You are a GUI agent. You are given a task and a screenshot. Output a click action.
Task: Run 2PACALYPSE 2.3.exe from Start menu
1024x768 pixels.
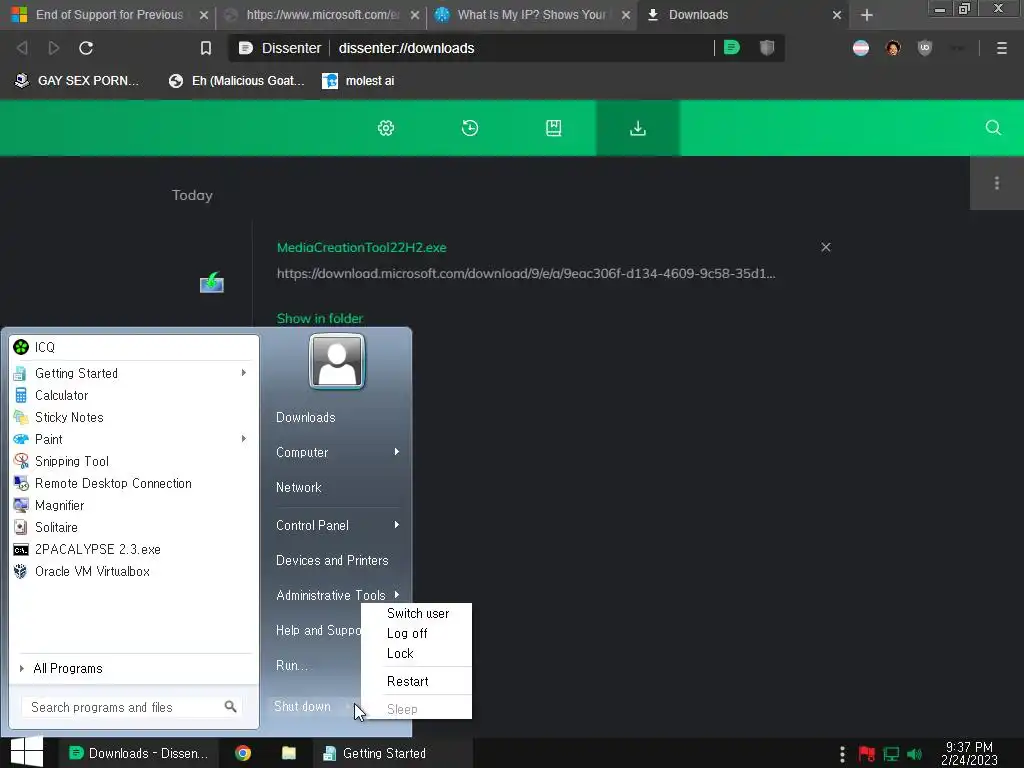(x=135, y=549)
